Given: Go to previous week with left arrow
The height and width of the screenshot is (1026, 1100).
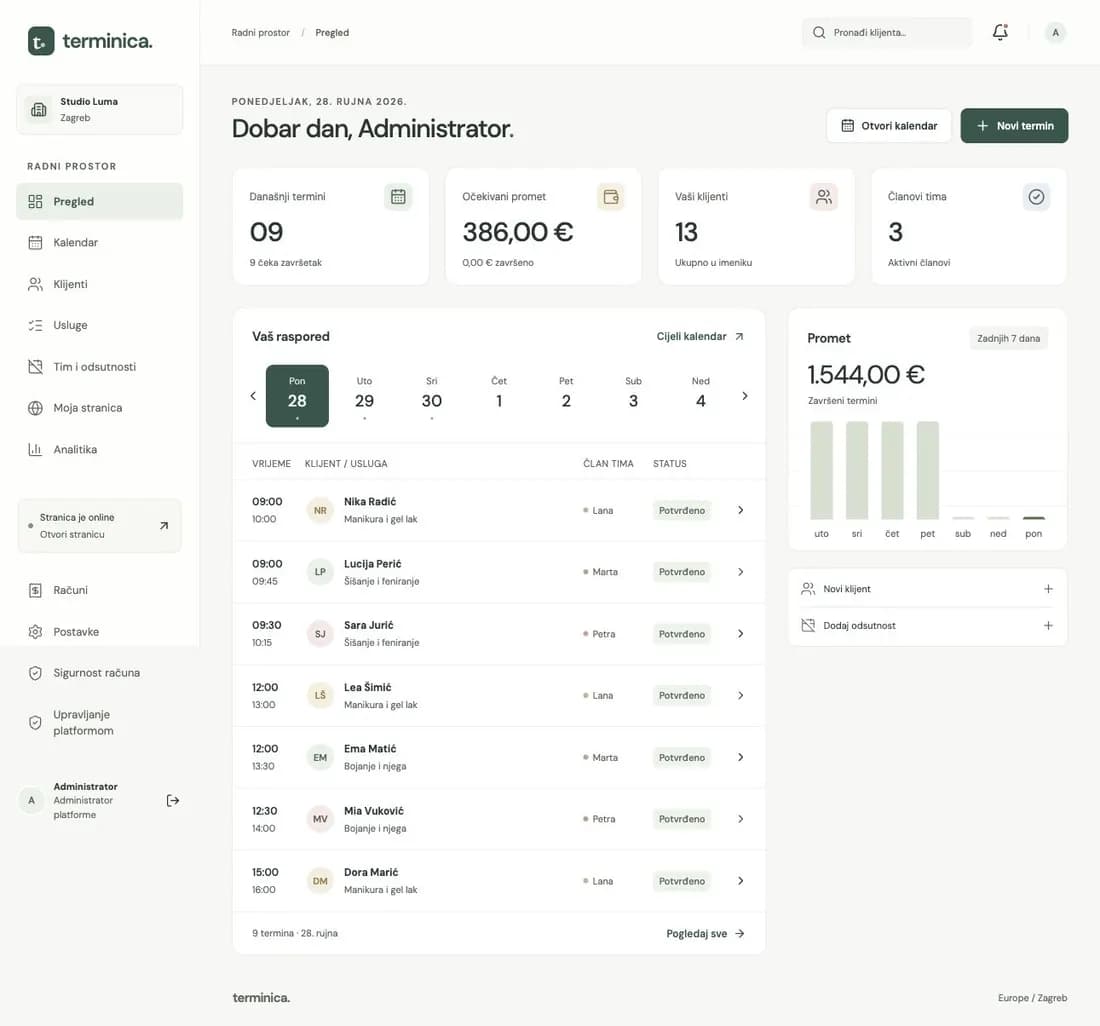Looking at the screenshot, I should click(253, 396).
